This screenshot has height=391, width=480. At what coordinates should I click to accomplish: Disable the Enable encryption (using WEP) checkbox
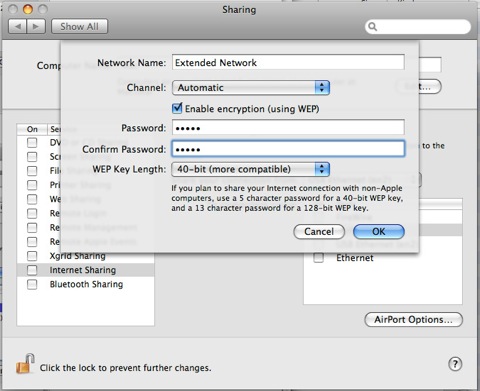[x=177, y=108]
